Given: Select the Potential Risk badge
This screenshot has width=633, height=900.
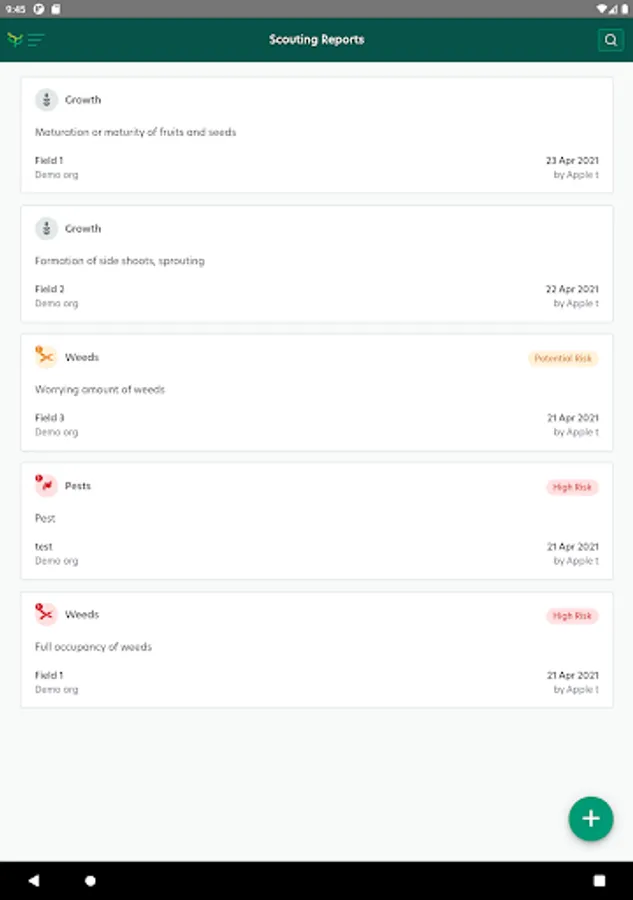Looking at the screenshot, I should (563, 358).
